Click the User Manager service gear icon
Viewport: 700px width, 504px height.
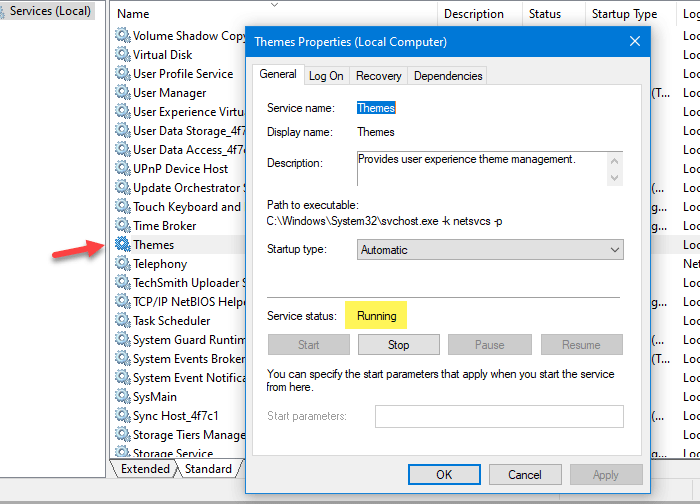click(x=123, y=93)
